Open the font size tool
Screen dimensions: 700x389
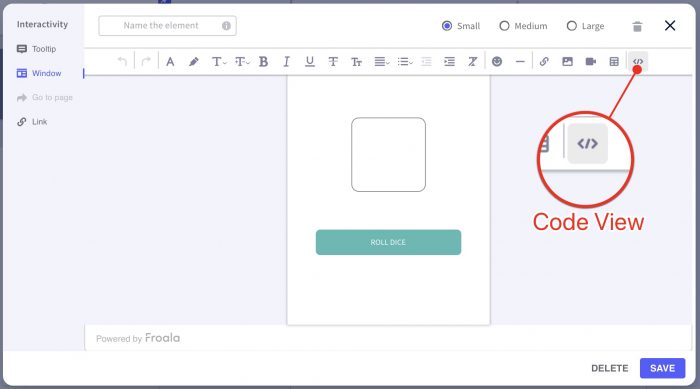pos(356,62)
